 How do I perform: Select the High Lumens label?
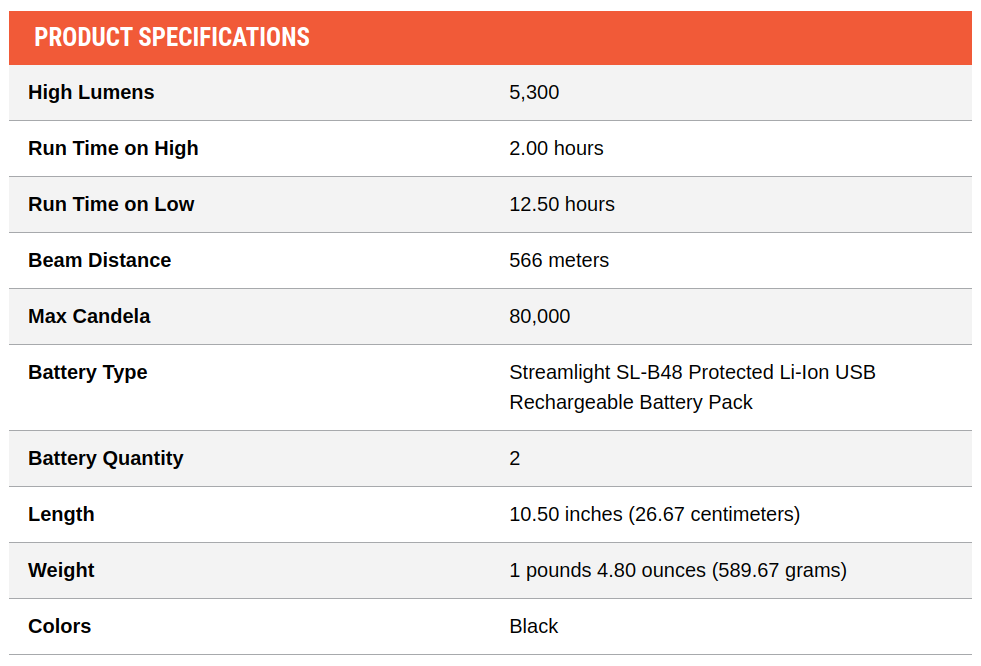click(x=91, y=92)
